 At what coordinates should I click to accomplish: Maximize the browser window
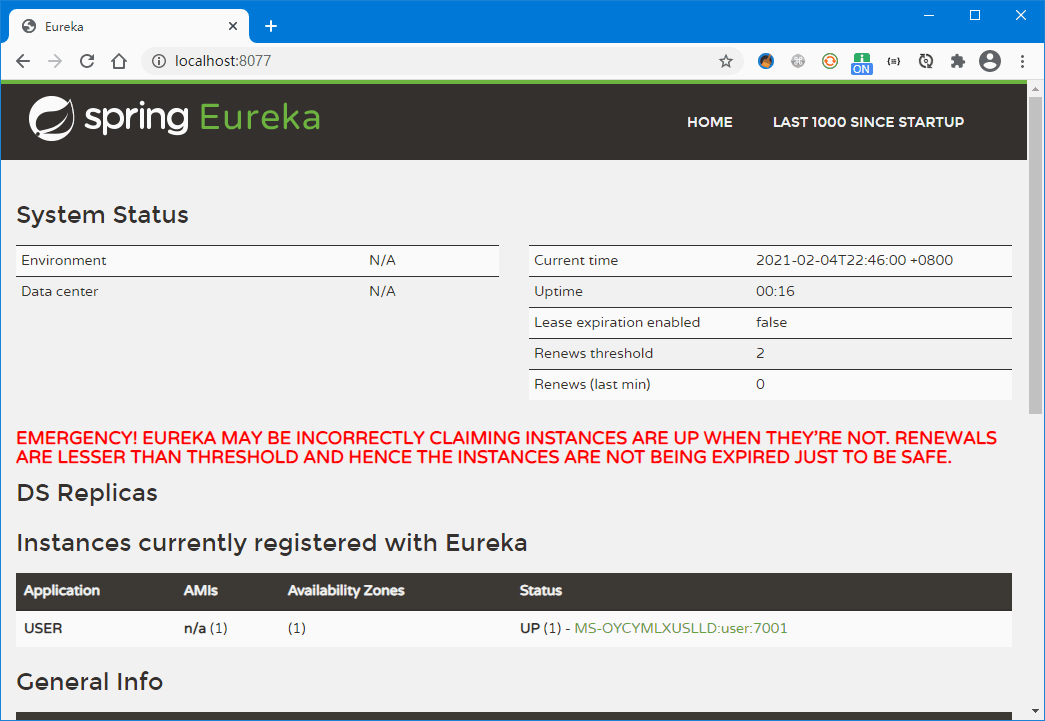(x=975, y=15)
